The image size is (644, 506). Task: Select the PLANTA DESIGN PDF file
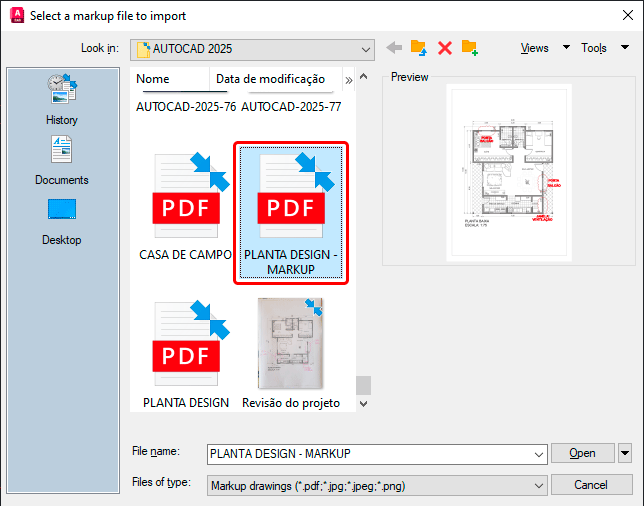click(186, 355)
